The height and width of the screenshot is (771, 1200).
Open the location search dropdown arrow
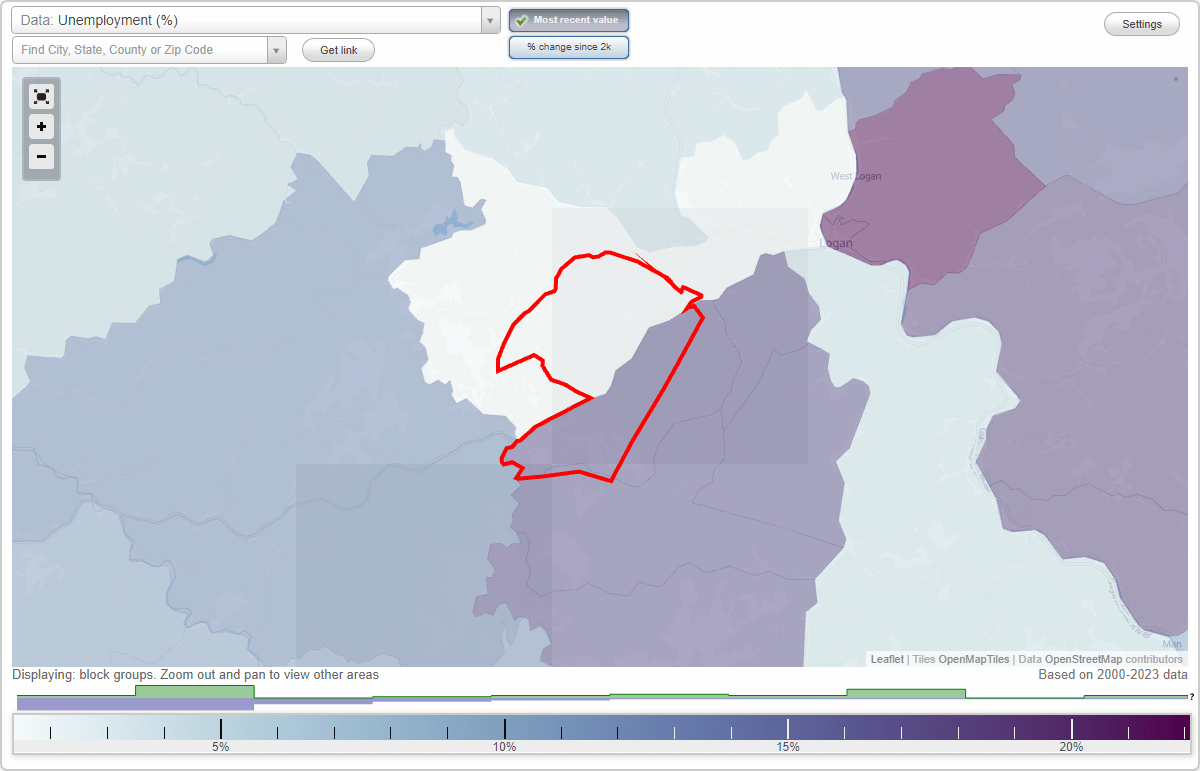pyautogui.click(x=277, y=50)
